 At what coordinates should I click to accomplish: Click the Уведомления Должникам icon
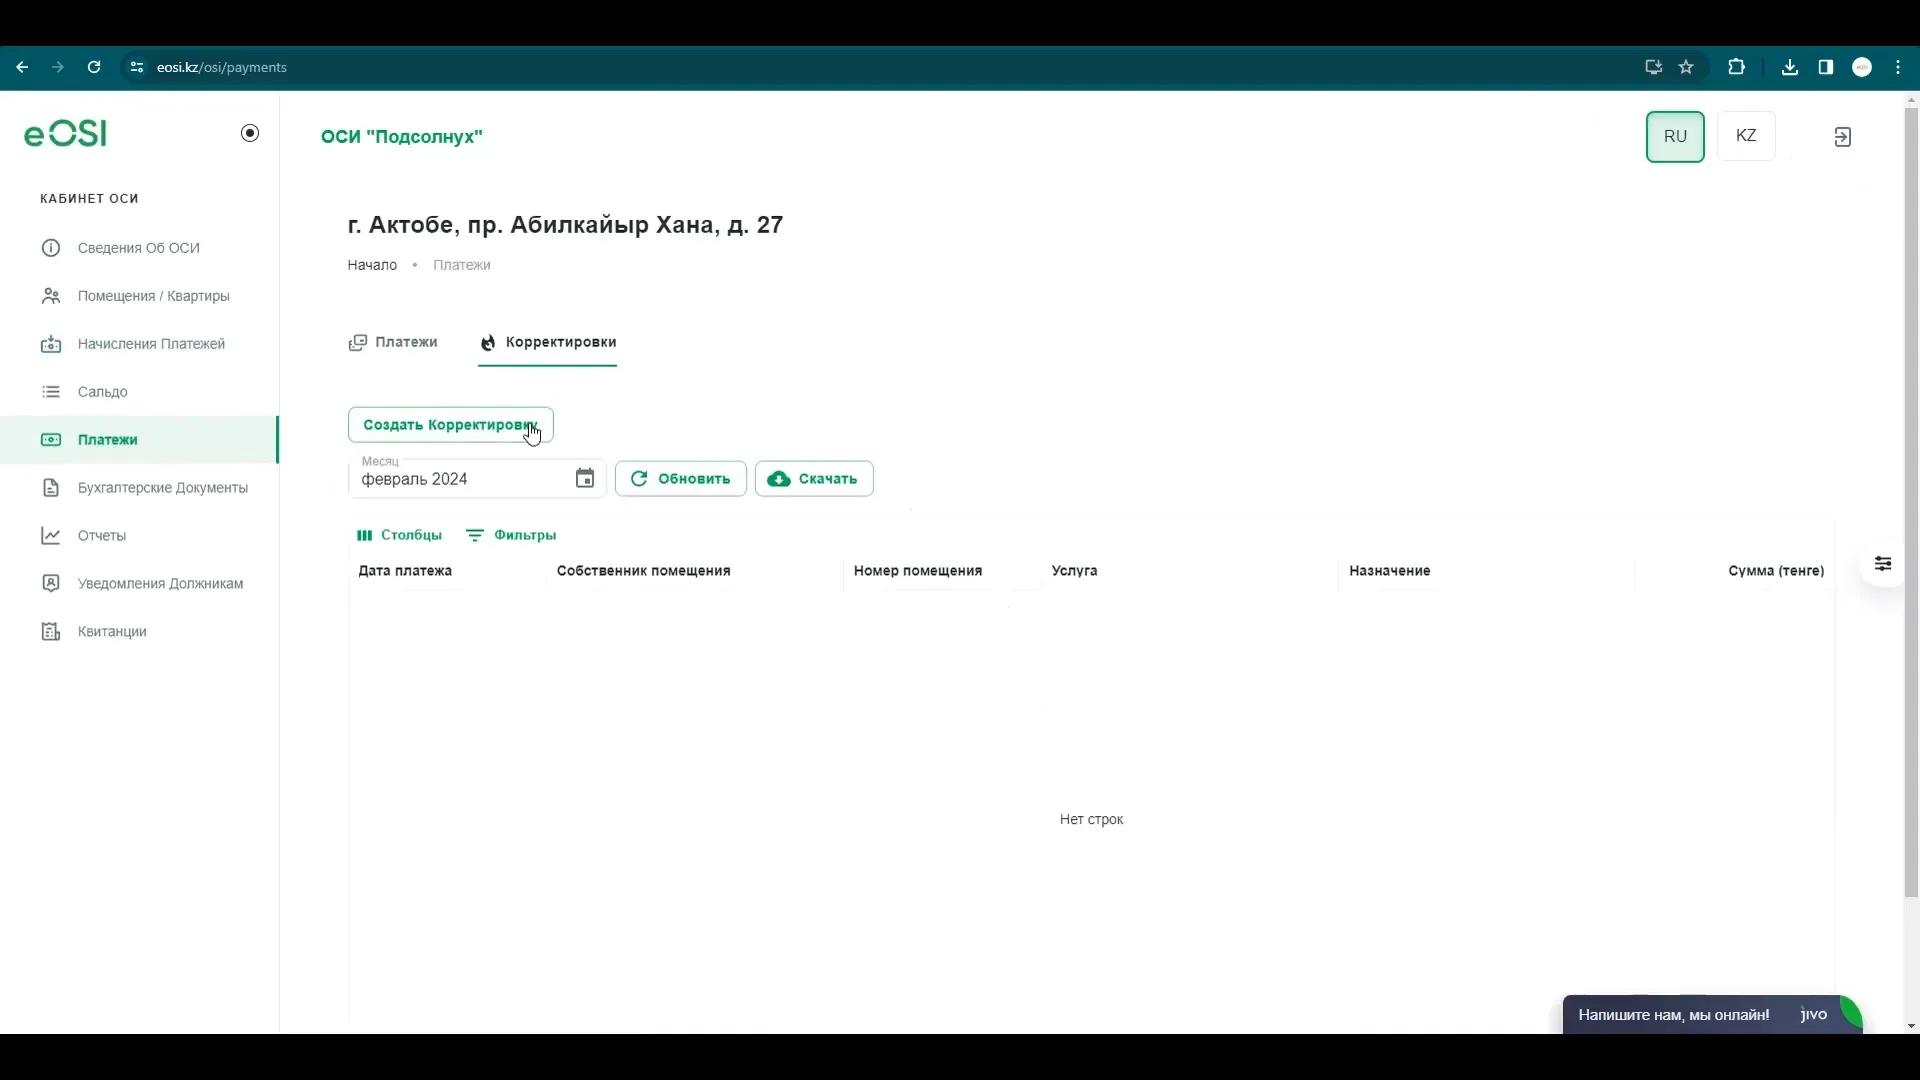pos(51,584)
